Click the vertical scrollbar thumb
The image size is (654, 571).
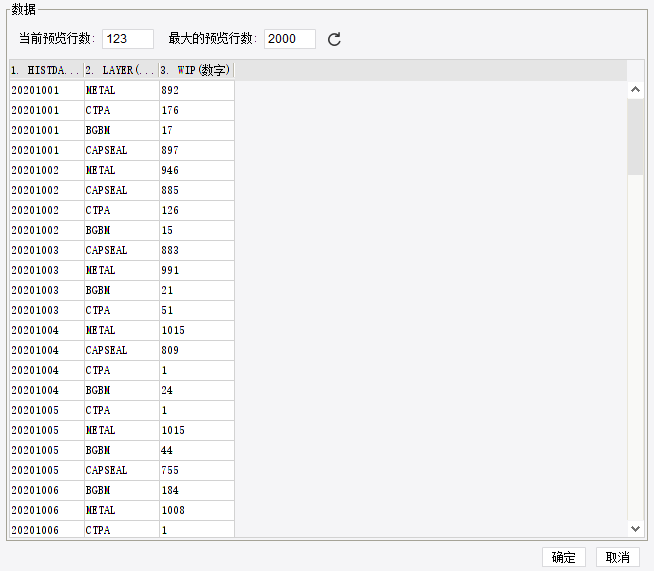[635, 137]
